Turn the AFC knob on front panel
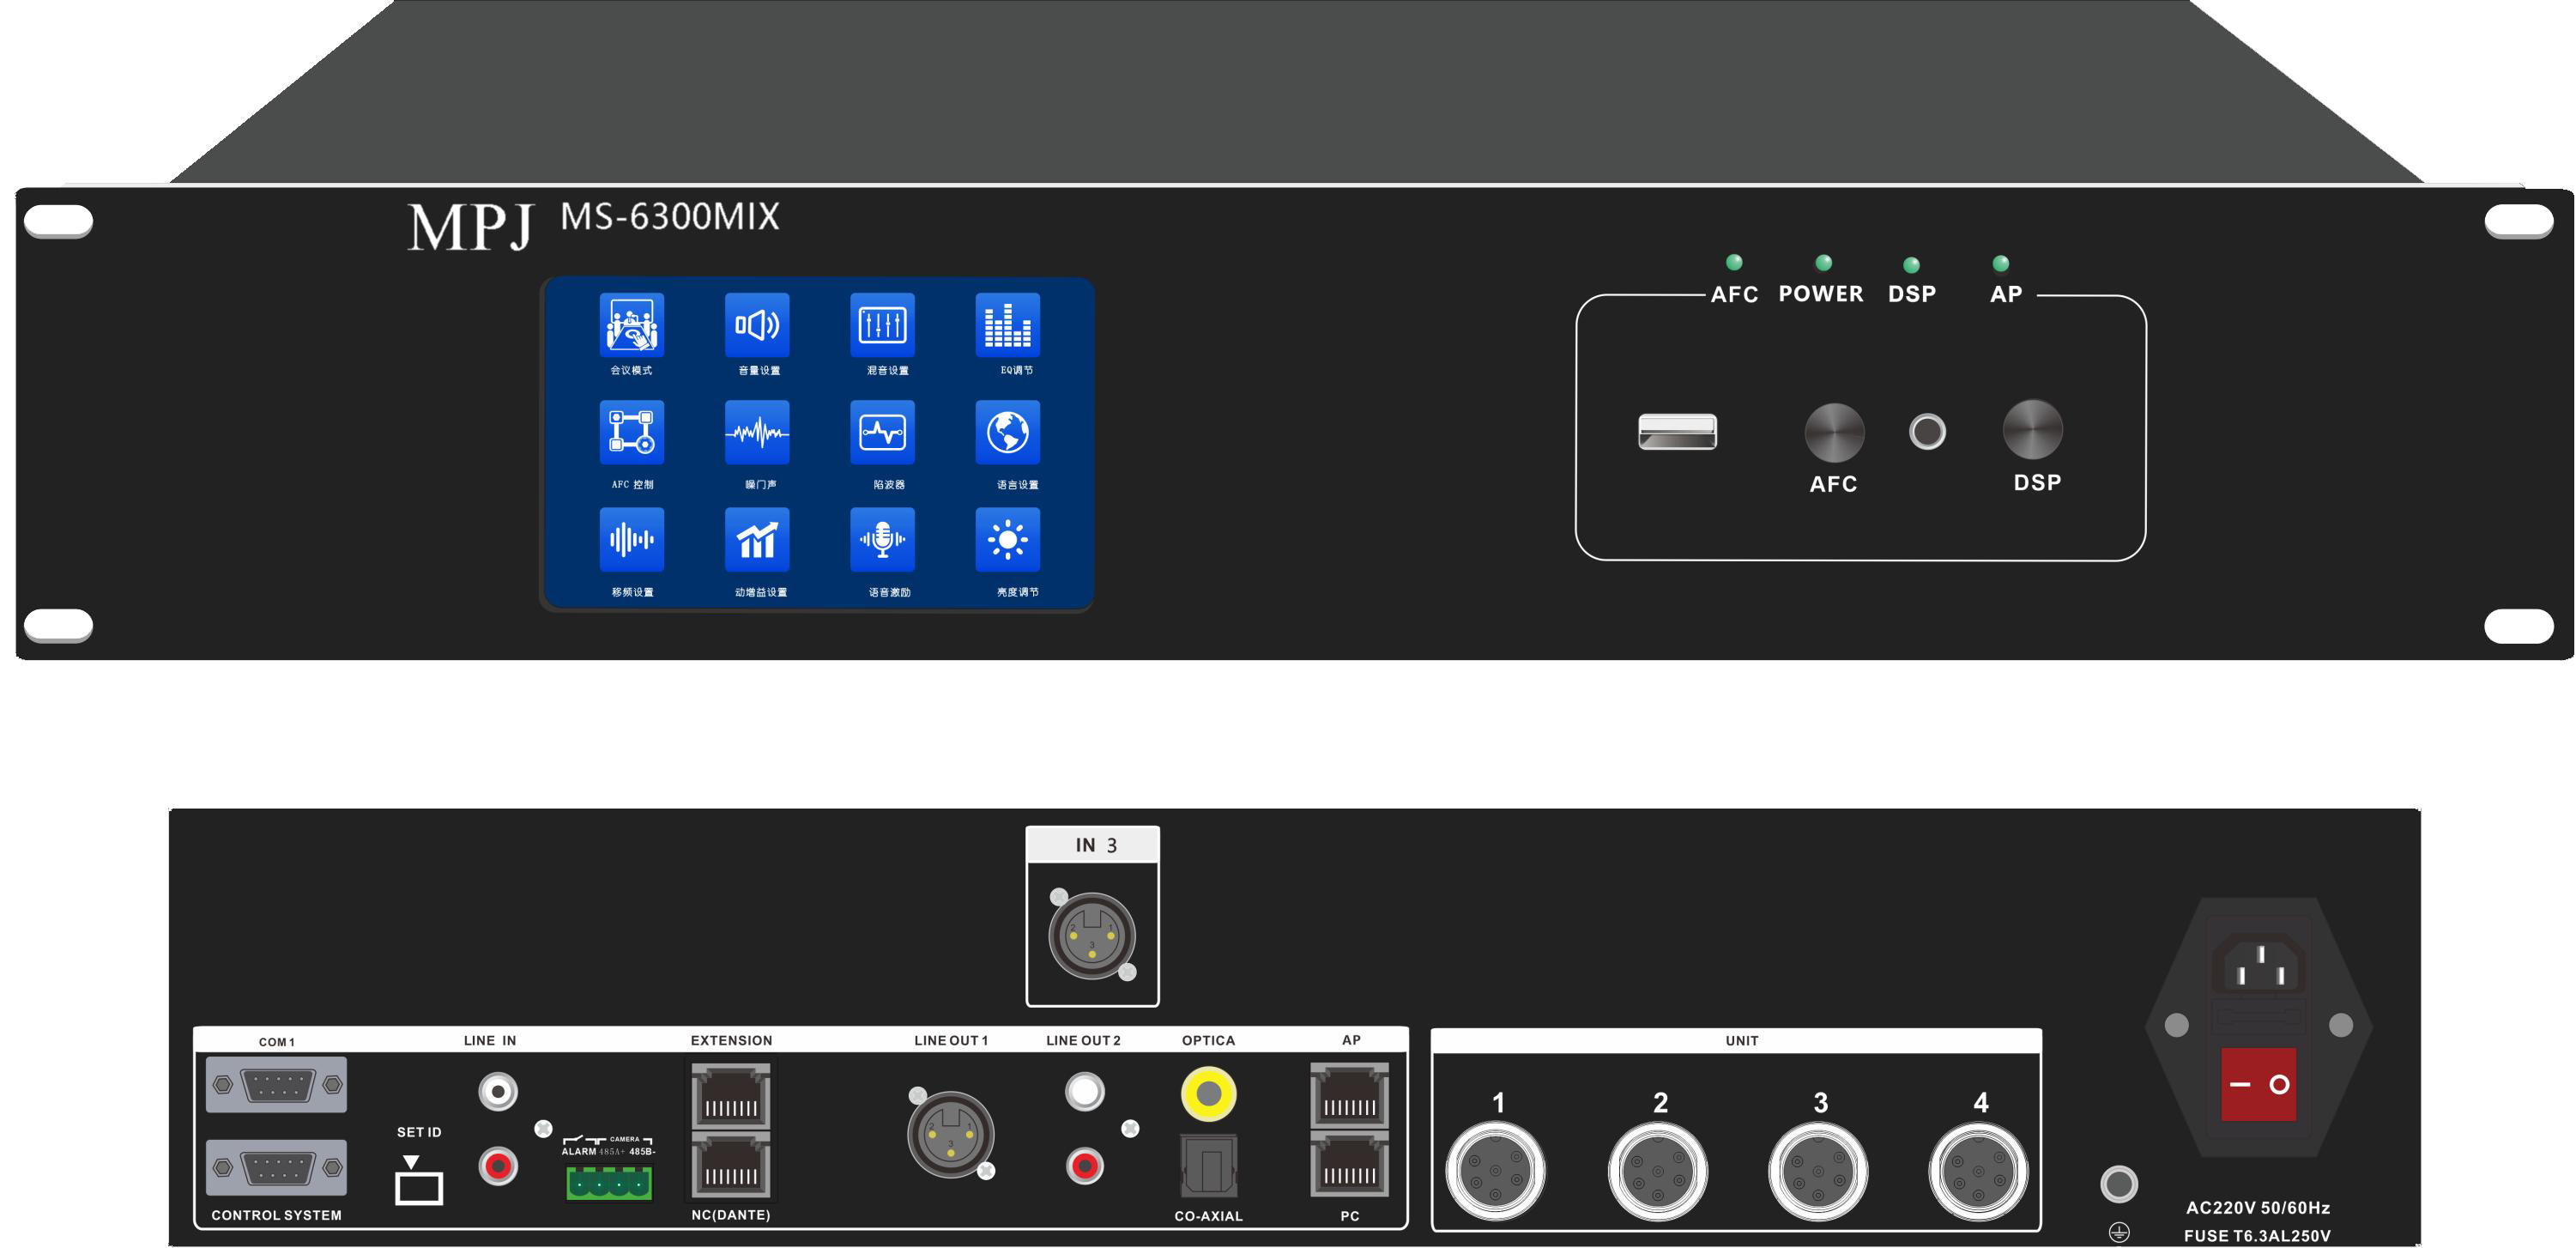Viewport: 2576px width, 1248px height. pyautogui.click(x=1834, y=432)
